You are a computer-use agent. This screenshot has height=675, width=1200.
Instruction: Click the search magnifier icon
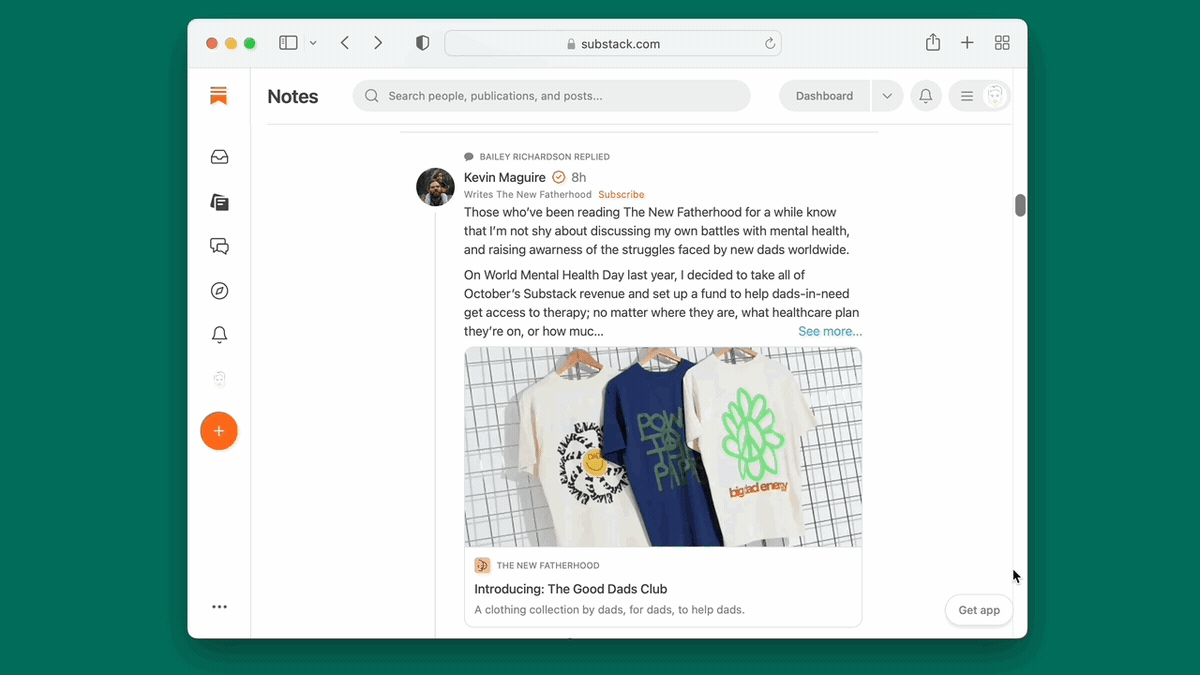[372, 96]
